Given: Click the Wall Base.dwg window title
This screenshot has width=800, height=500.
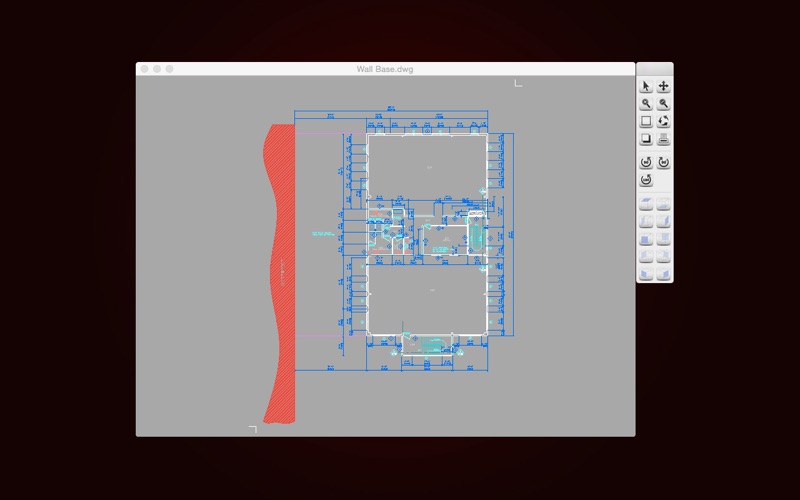Looking at the screenshot, I should tap(385, 69).
